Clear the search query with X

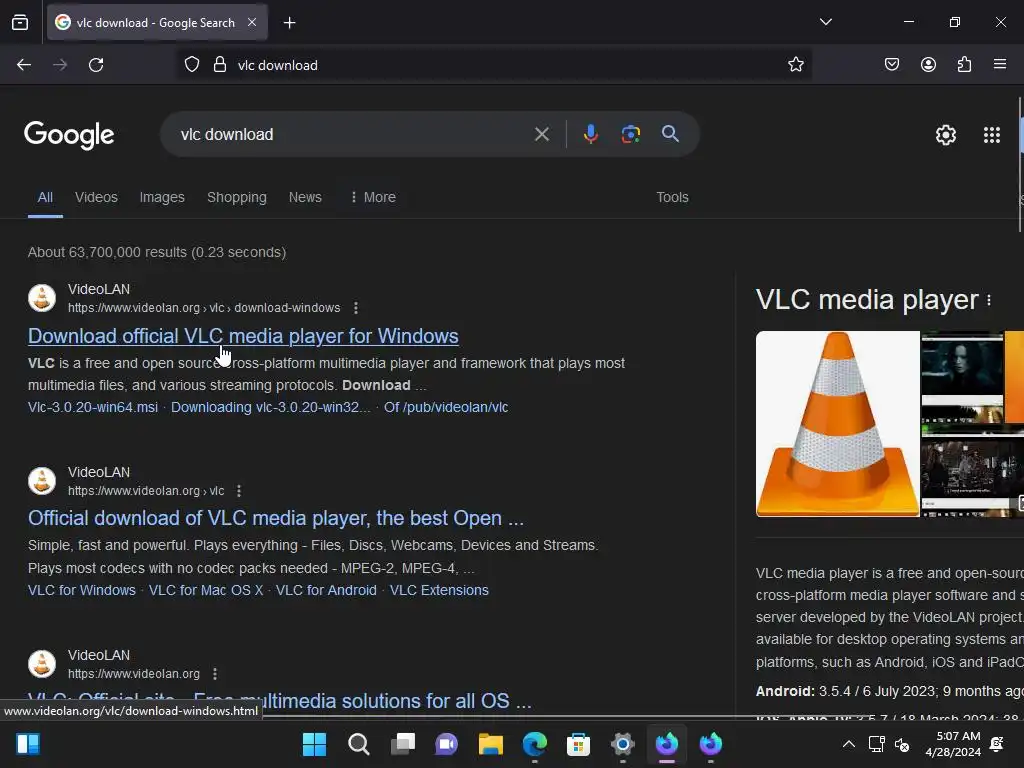[541, 135]
